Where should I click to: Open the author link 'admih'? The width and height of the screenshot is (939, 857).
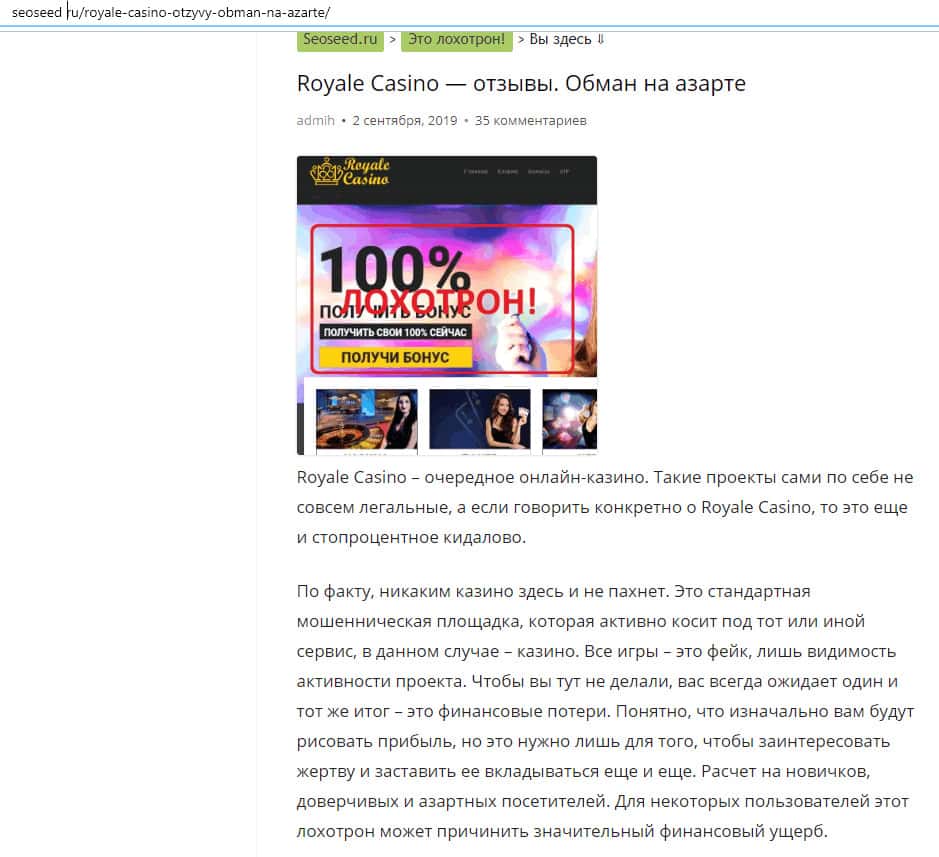pyautogui.click(x=316, y=120)
